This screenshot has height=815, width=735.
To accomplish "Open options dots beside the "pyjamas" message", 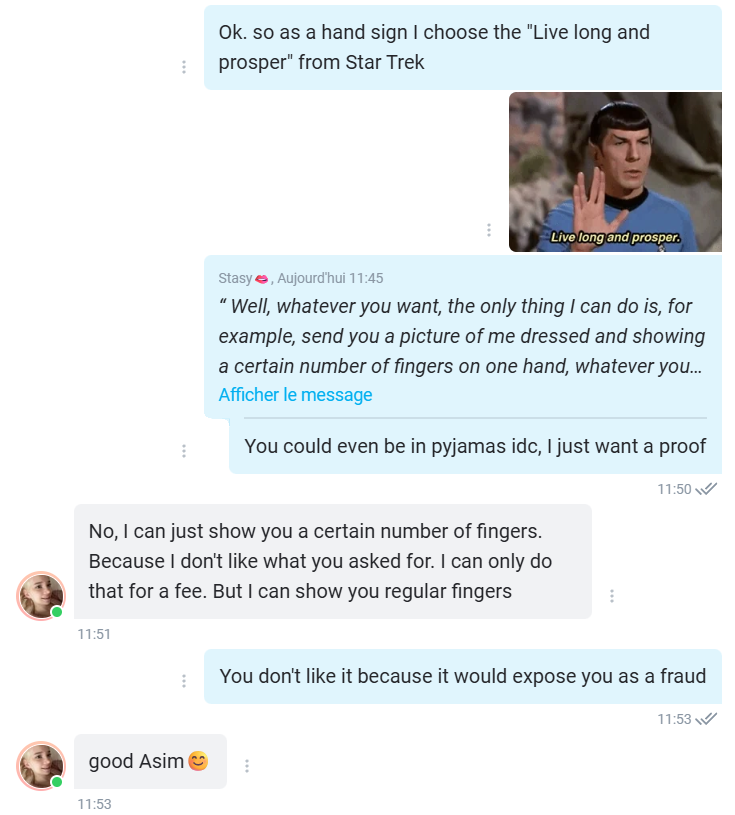I will point(184,451).
